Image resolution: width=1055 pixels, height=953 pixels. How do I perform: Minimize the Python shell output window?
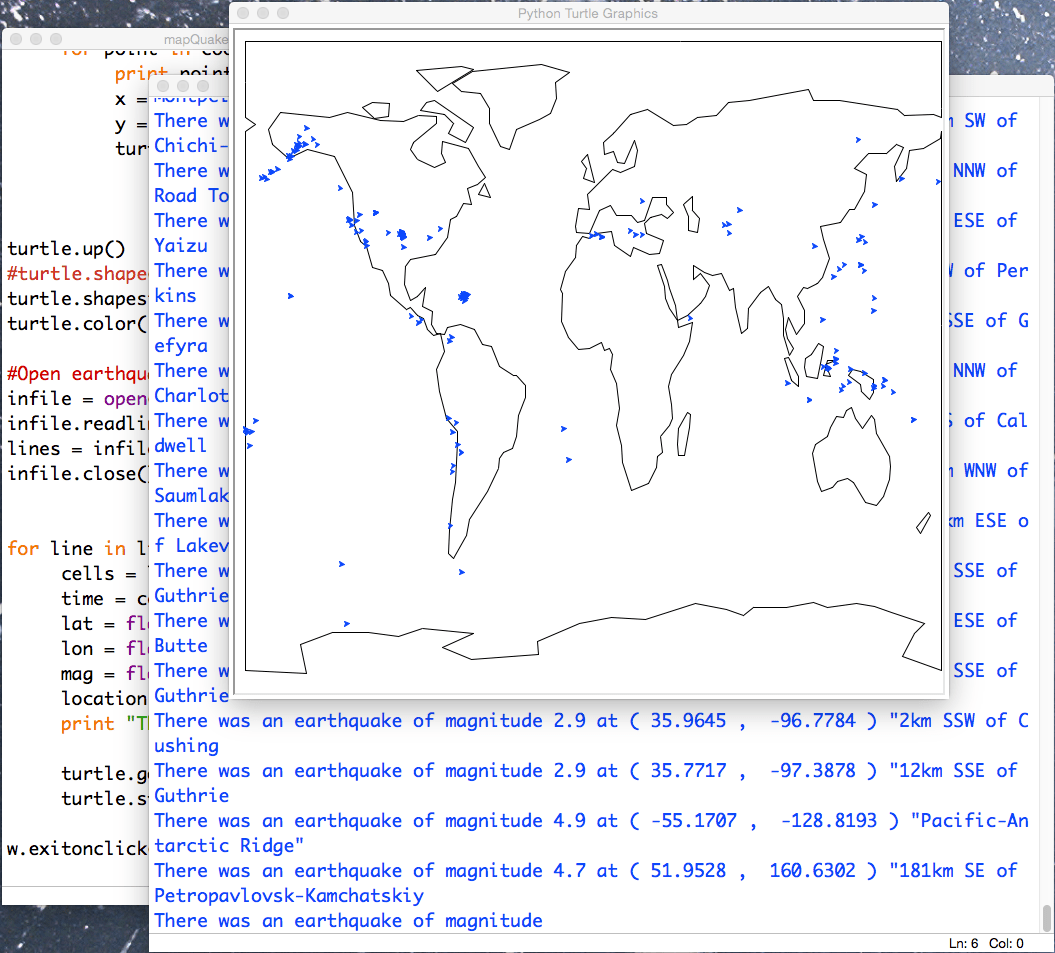point(183,86)
